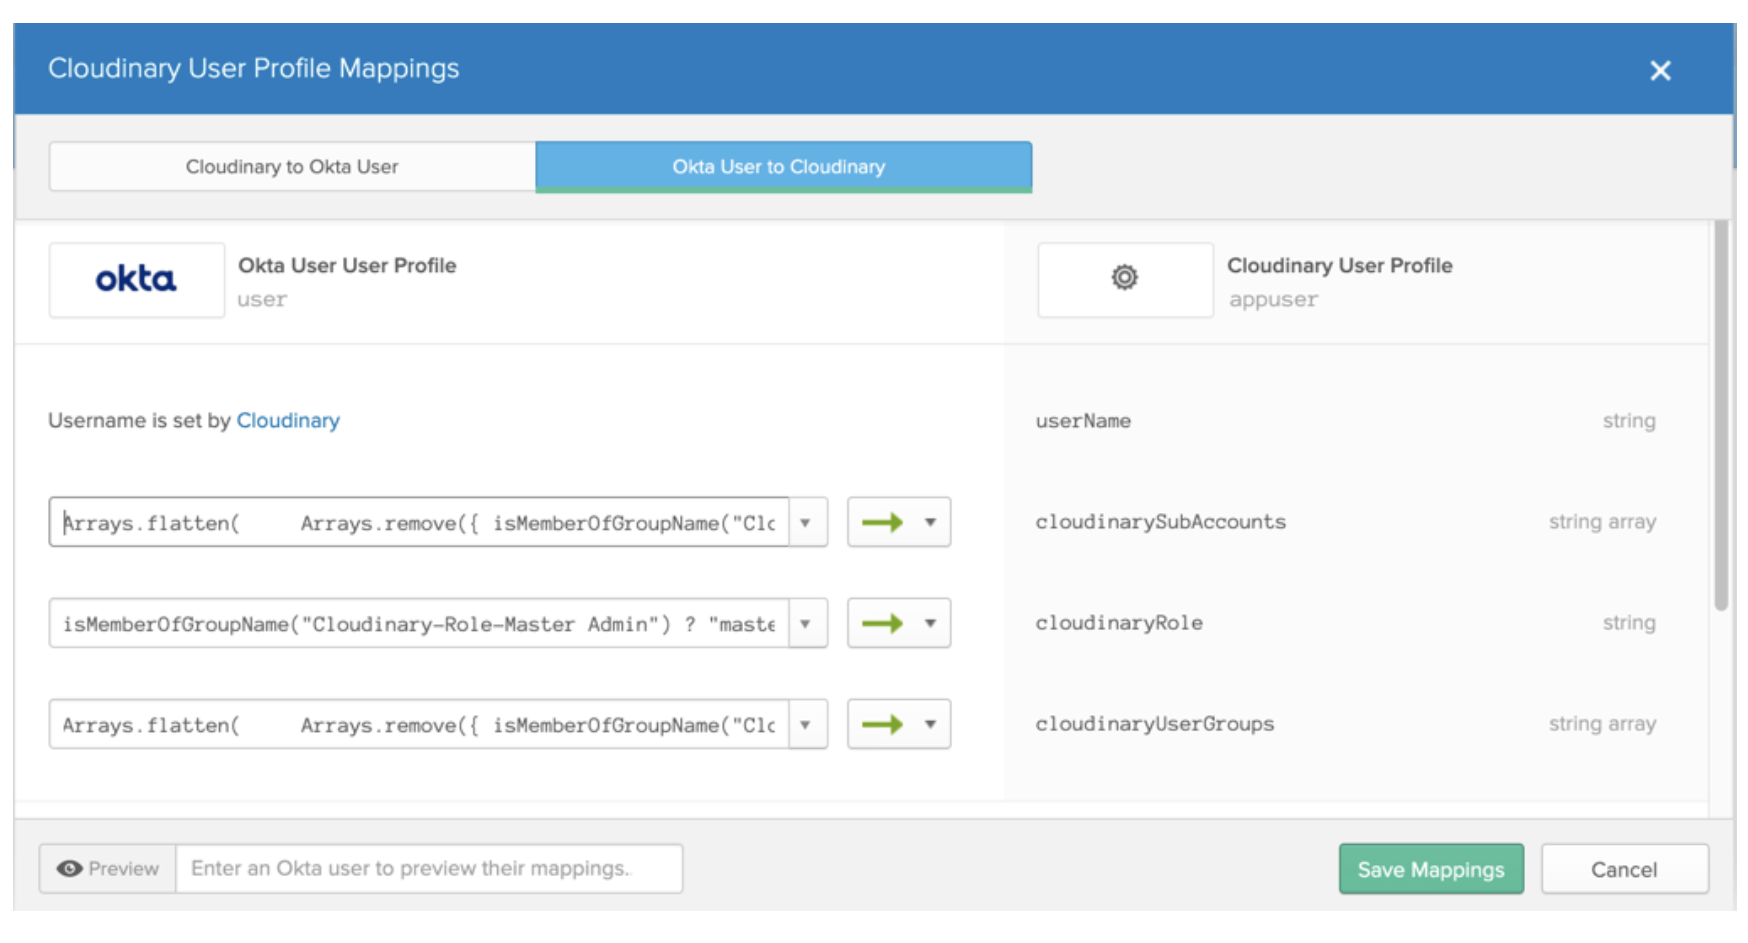The image size is (1748, 943).
Task: Select the Okta User to Cloudinary tab
Action: [x=783, y=167]
